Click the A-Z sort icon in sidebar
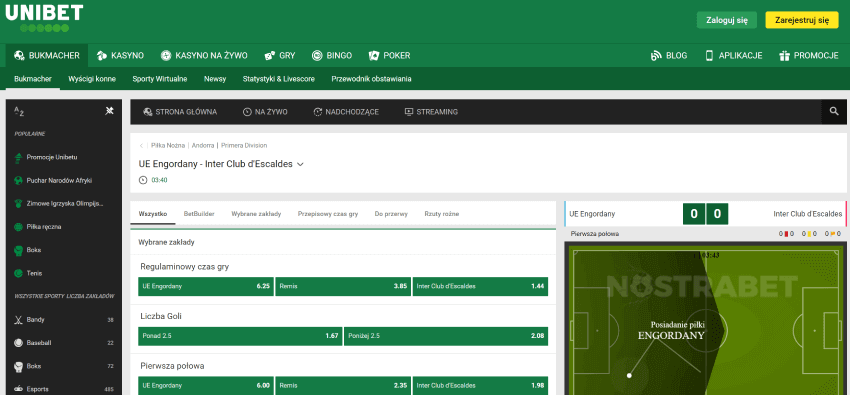 click(x=19, y=111)
